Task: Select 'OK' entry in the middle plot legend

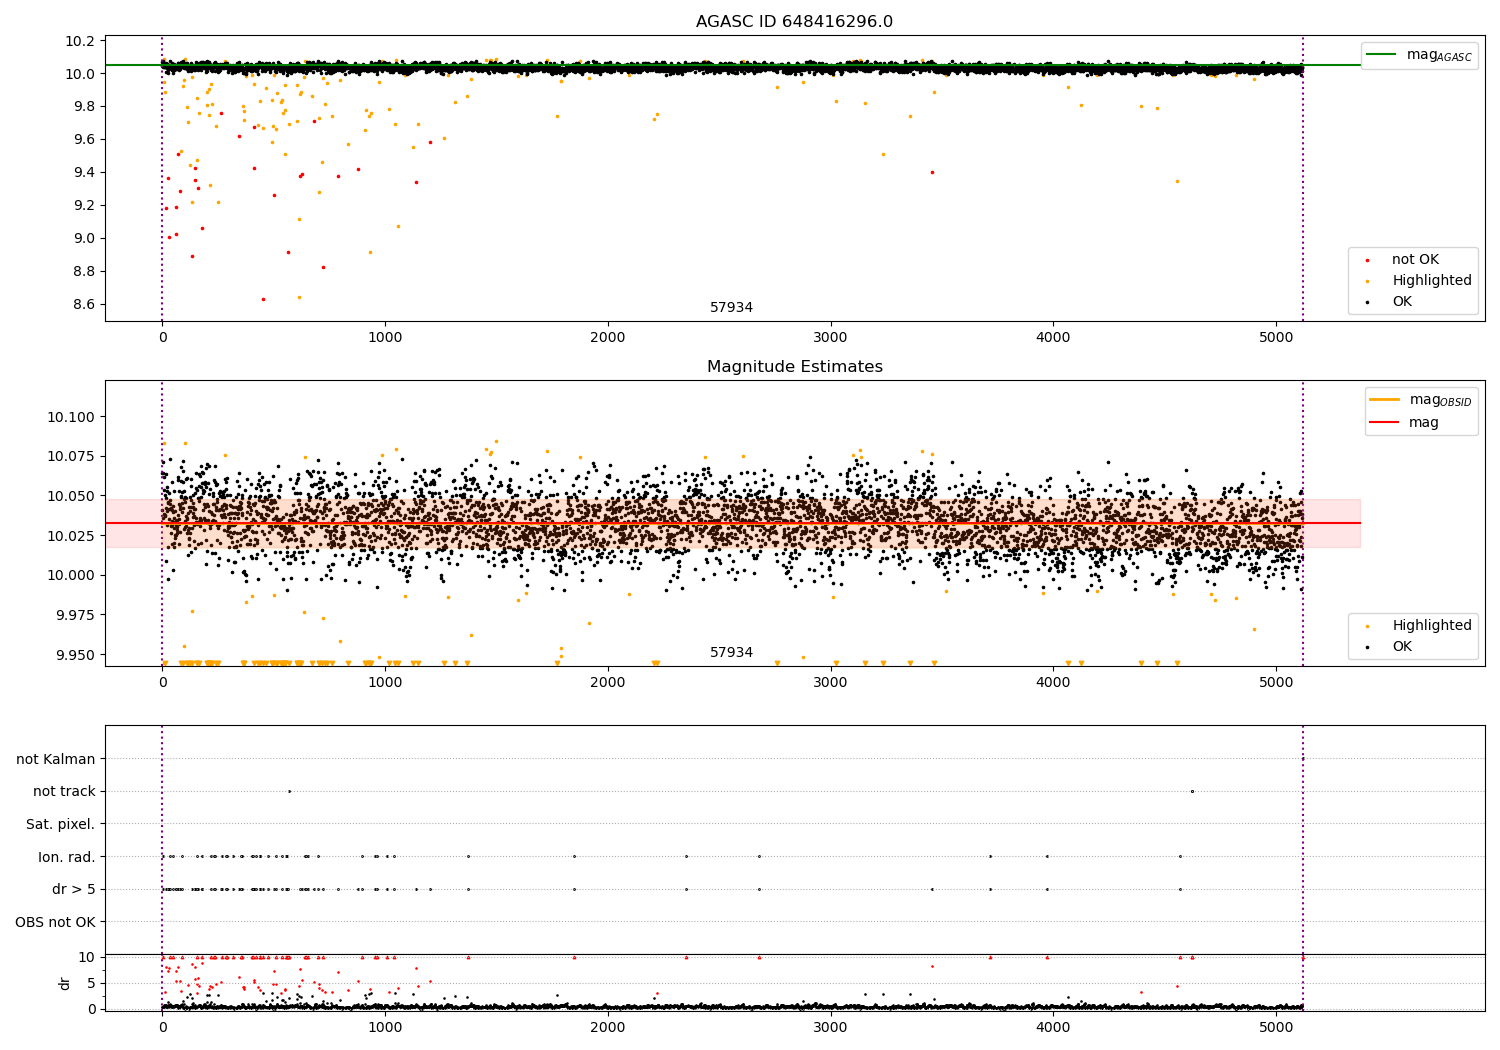Action: click(1402, 647)
